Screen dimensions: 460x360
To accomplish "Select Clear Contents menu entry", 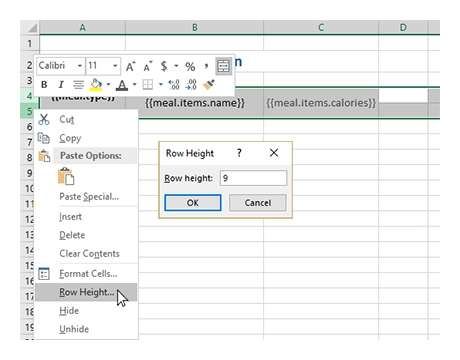I will (86, 253).
